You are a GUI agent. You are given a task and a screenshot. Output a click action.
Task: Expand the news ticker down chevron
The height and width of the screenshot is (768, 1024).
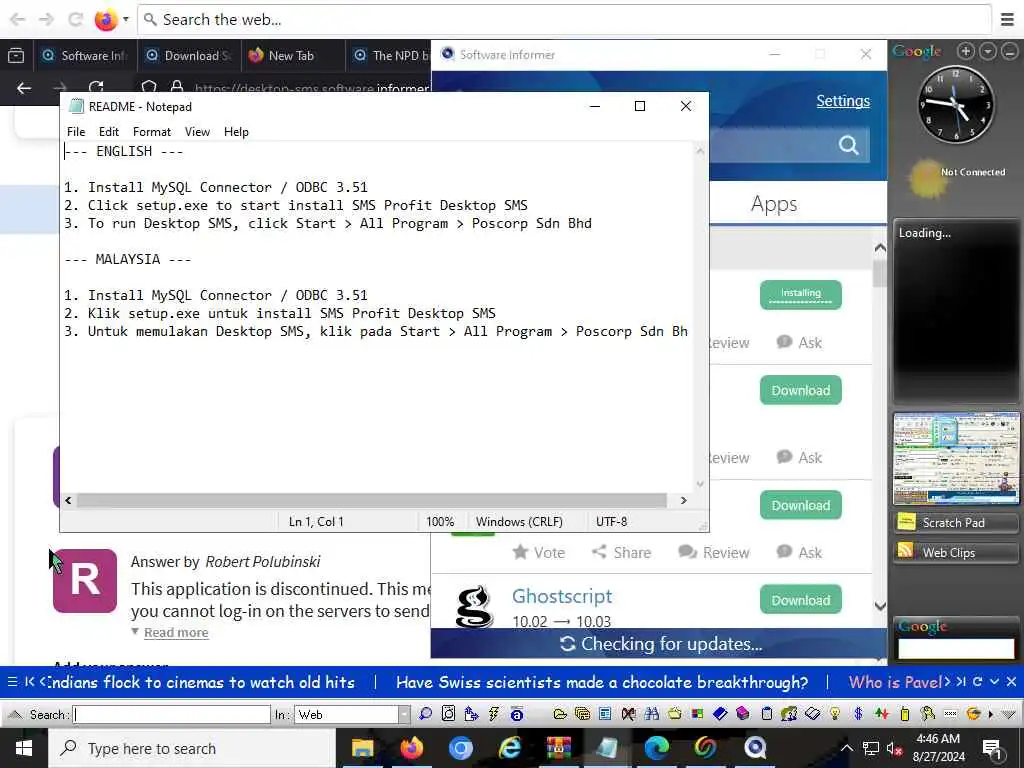[x=994, y=682]
